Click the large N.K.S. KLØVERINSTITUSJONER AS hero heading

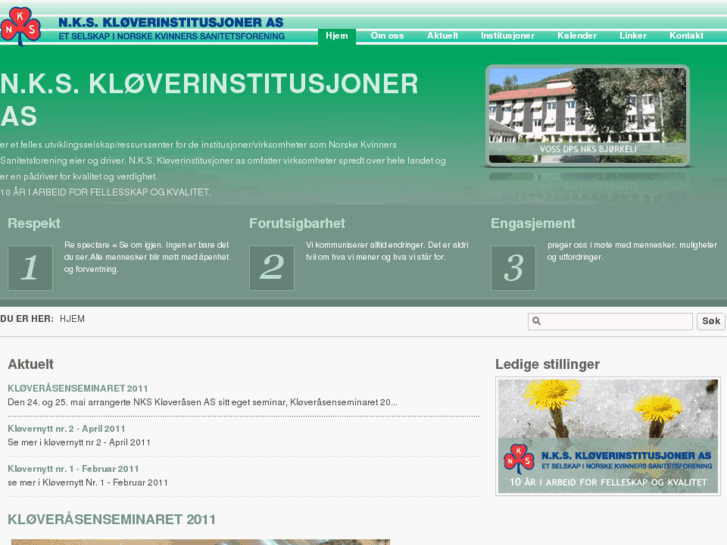point(209,100)
